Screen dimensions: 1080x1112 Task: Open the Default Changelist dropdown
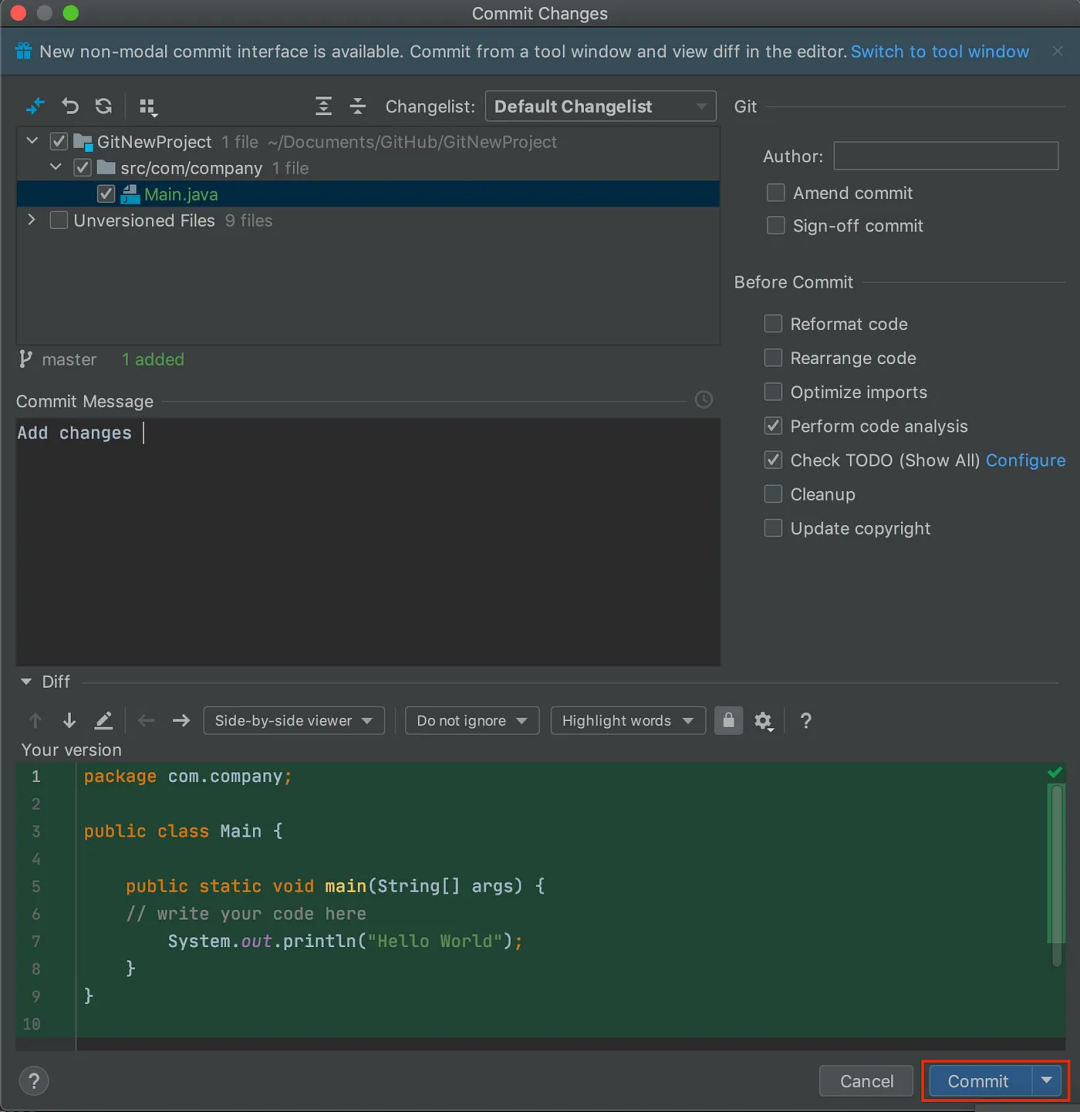[601, 106]
